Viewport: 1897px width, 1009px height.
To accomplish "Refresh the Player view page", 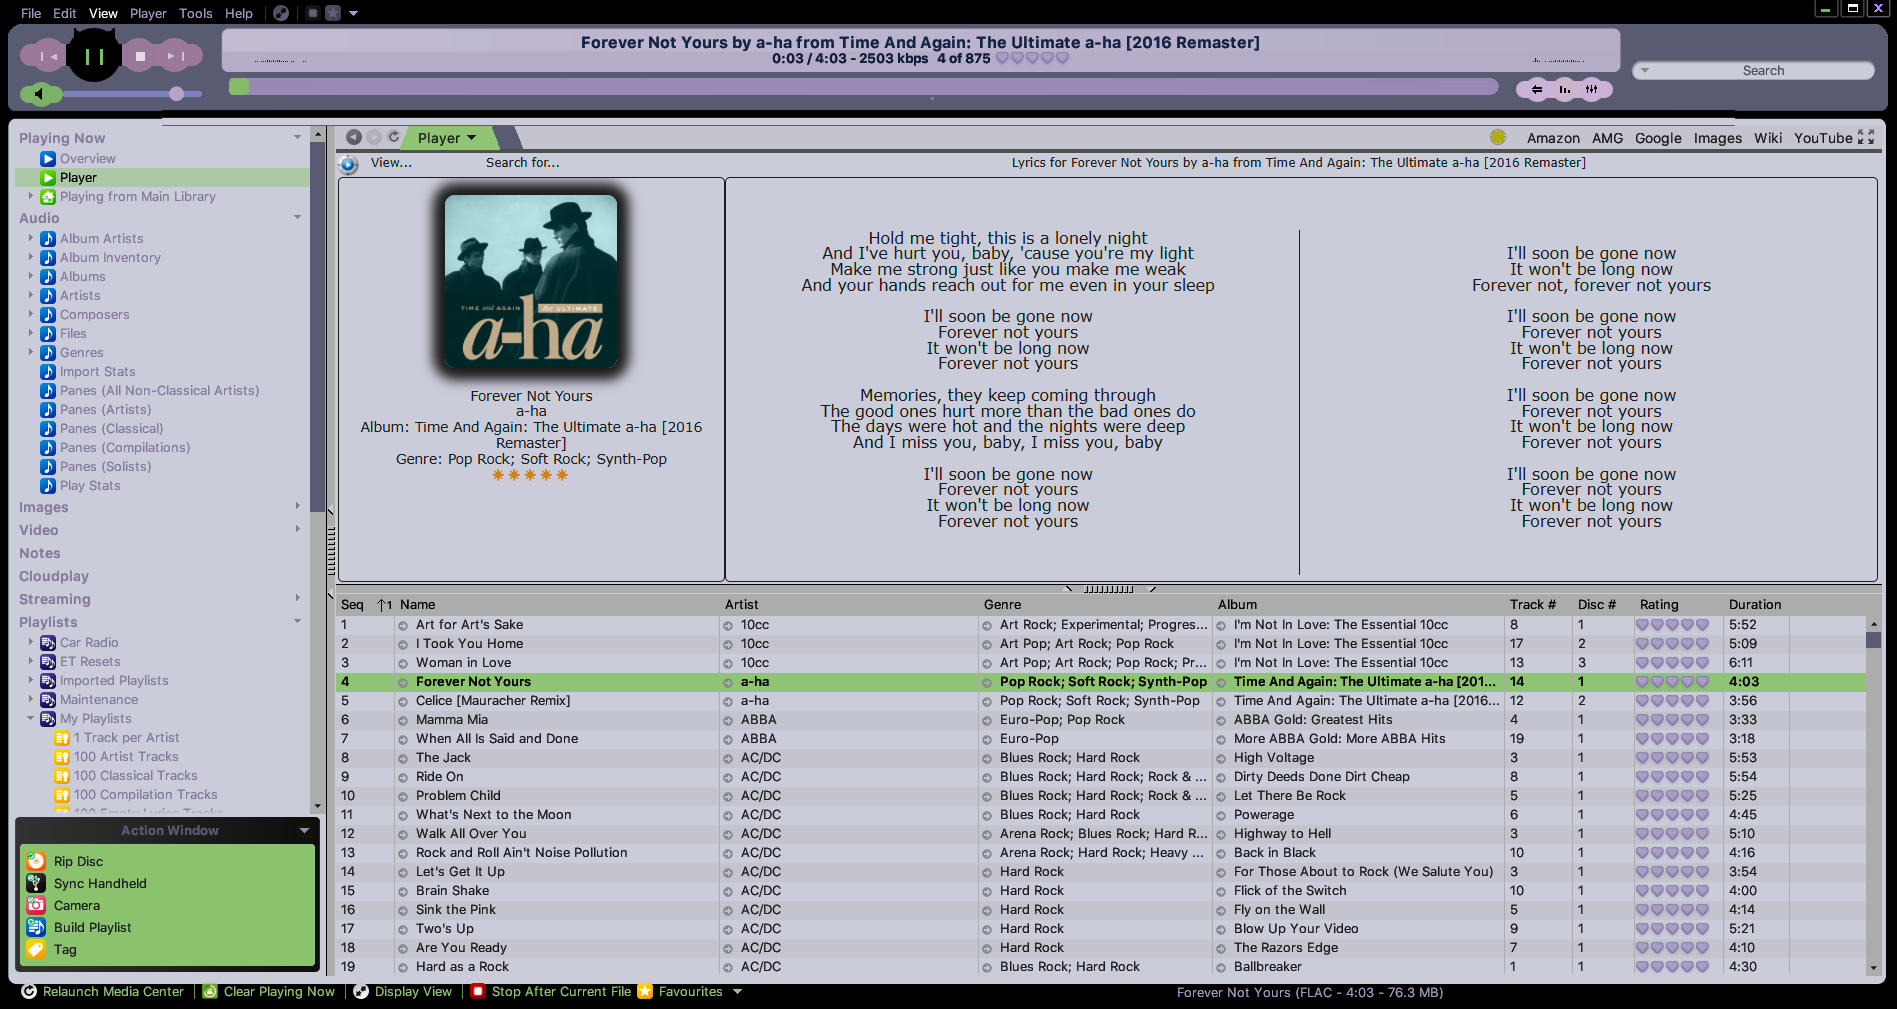I will pos(394,137).
